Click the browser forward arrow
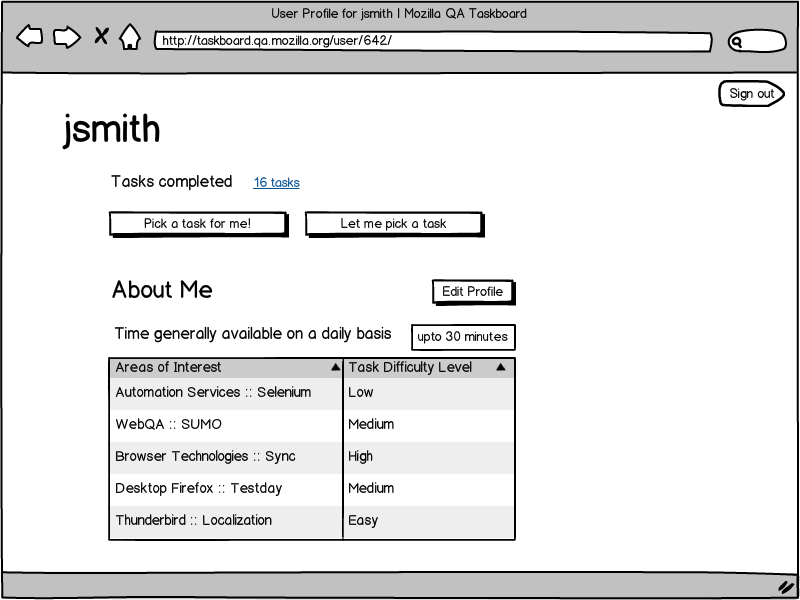Image resolution: width=800 pixels, height=600 pixels. click(x=67, y=37)
